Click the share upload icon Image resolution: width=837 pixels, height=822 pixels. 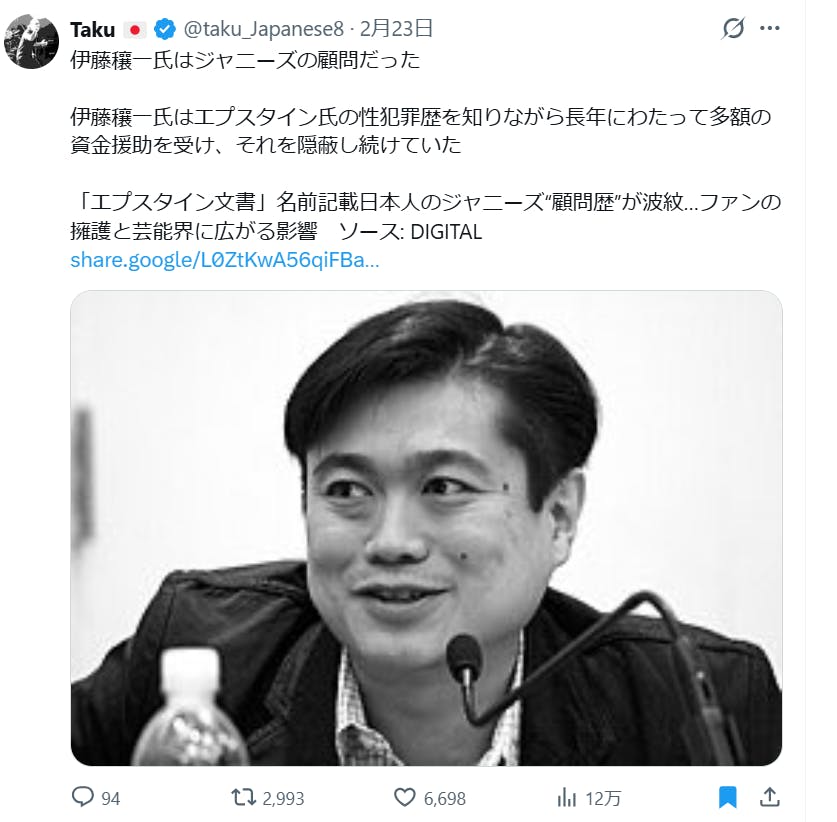(x=770, y=797)
